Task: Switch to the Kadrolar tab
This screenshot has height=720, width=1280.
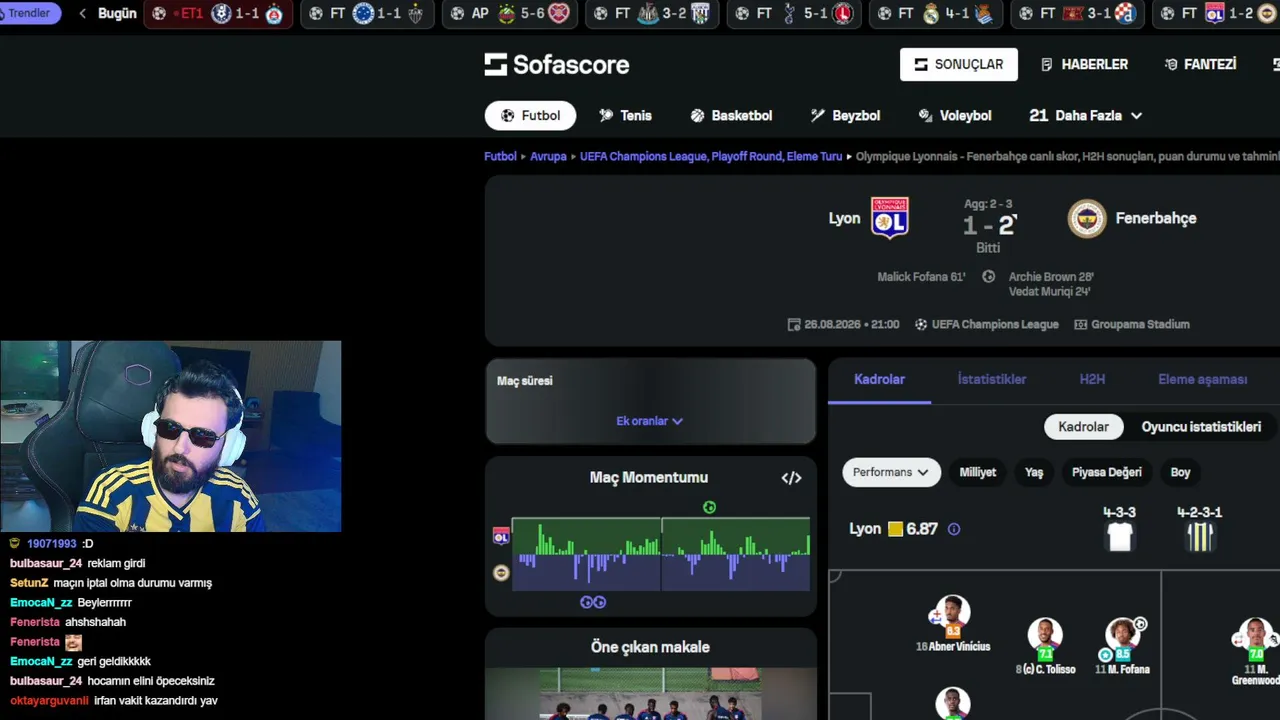Action: [879, 380]
